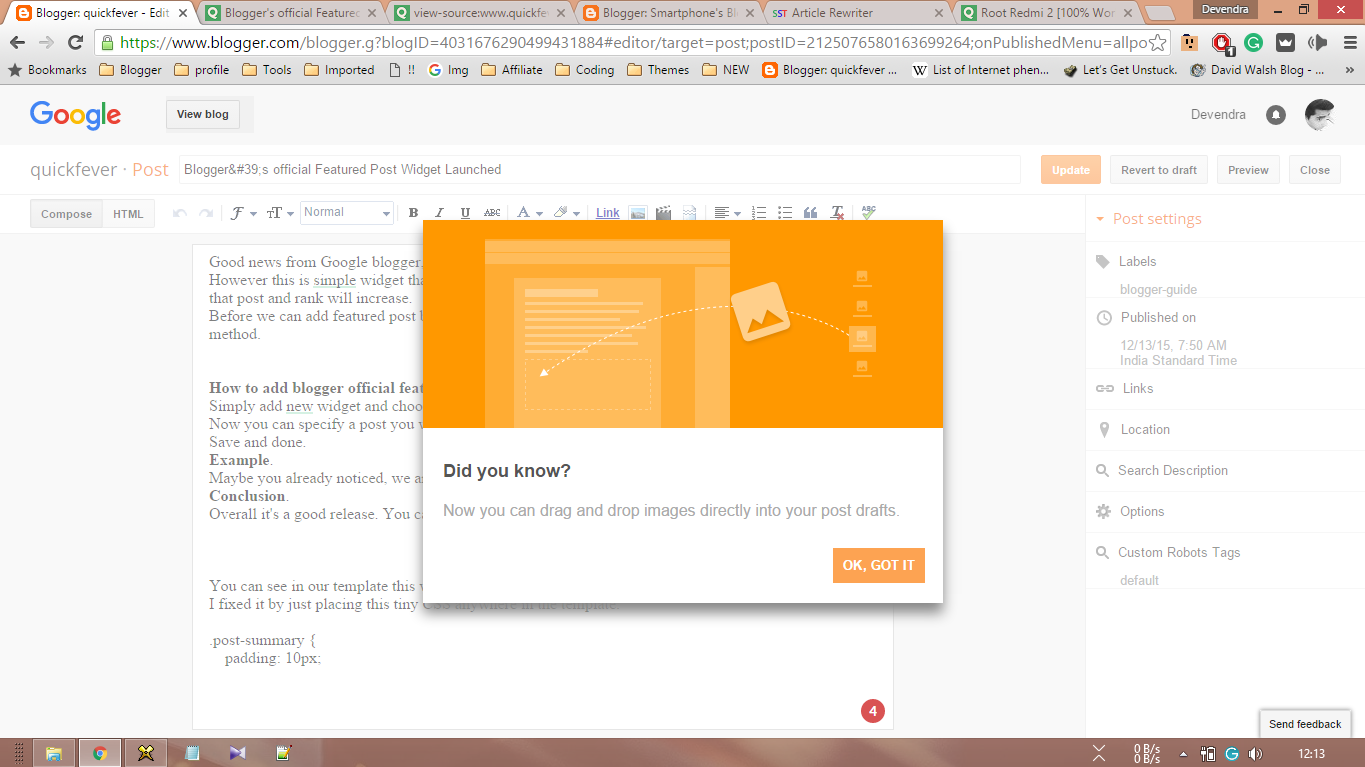This screenshot has height=767, width=1365.
Task: Toggle underline formatting
Action: coord(465,212)
